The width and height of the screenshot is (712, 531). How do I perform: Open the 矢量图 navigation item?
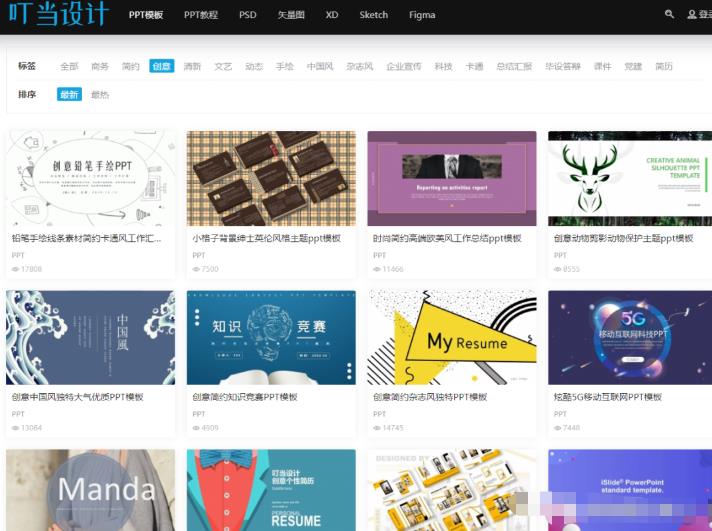[x=293, y=15]
